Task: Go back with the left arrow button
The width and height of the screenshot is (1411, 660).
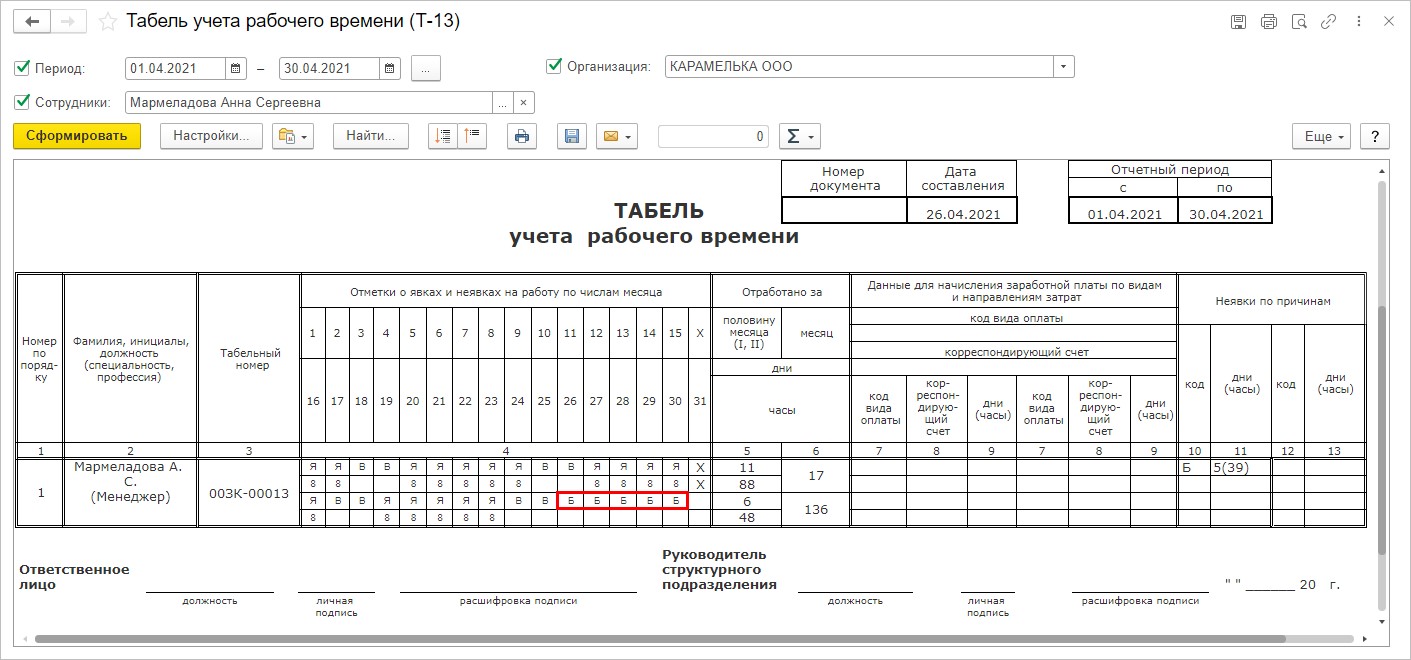Action: 32,21
